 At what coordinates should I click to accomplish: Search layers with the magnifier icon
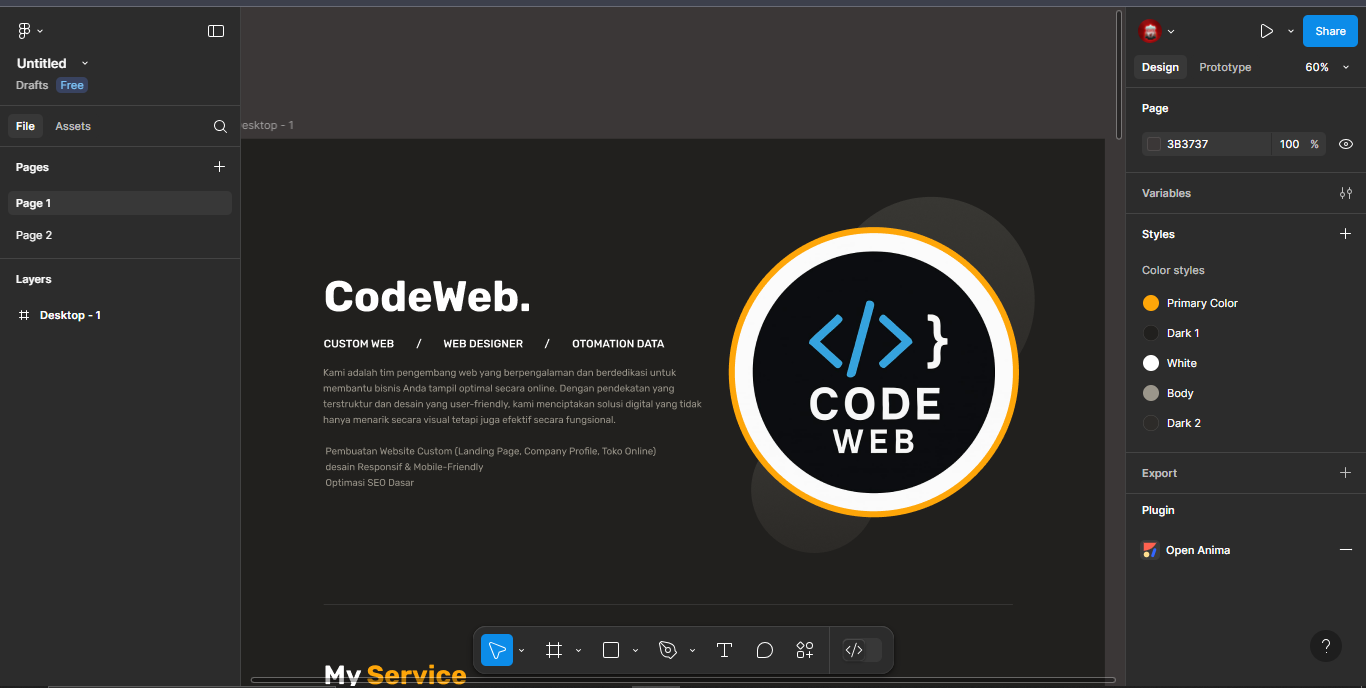pos(220,126)
